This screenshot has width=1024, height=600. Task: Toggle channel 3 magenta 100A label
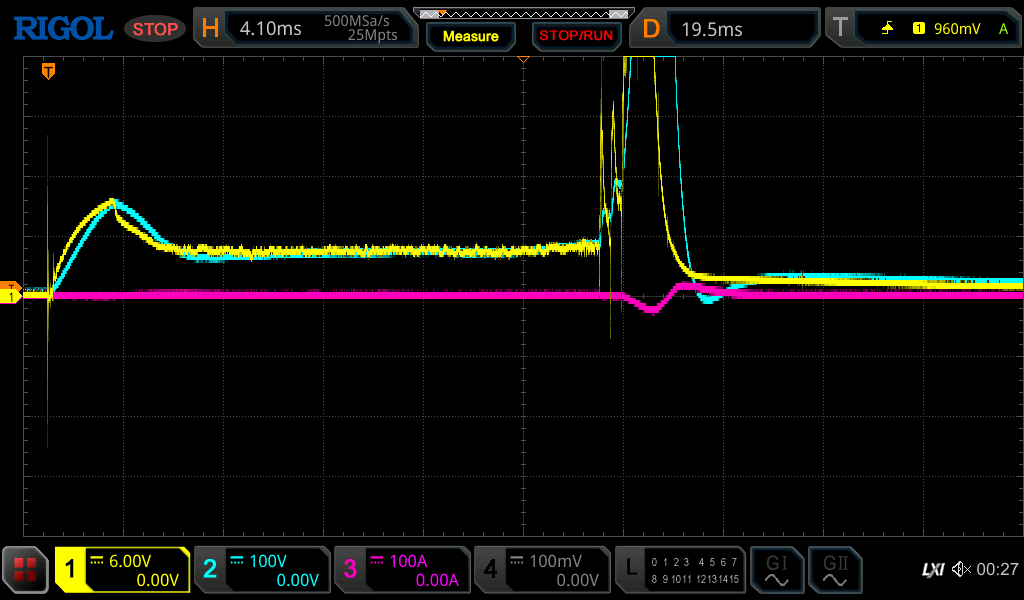tap(401, 570)
